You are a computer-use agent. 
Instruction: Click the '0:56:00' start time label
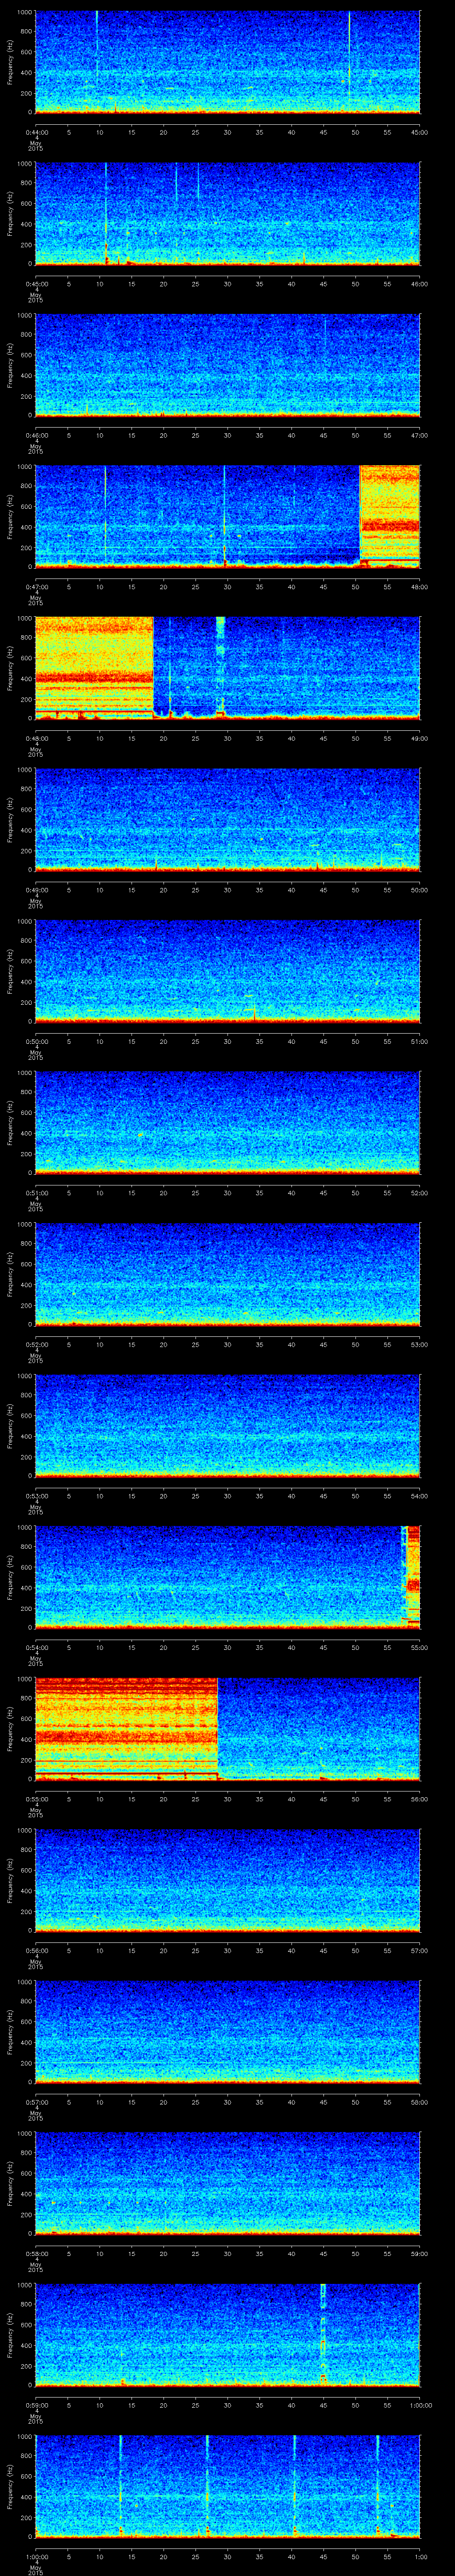pyautogui.click(x=37, y=1950)
